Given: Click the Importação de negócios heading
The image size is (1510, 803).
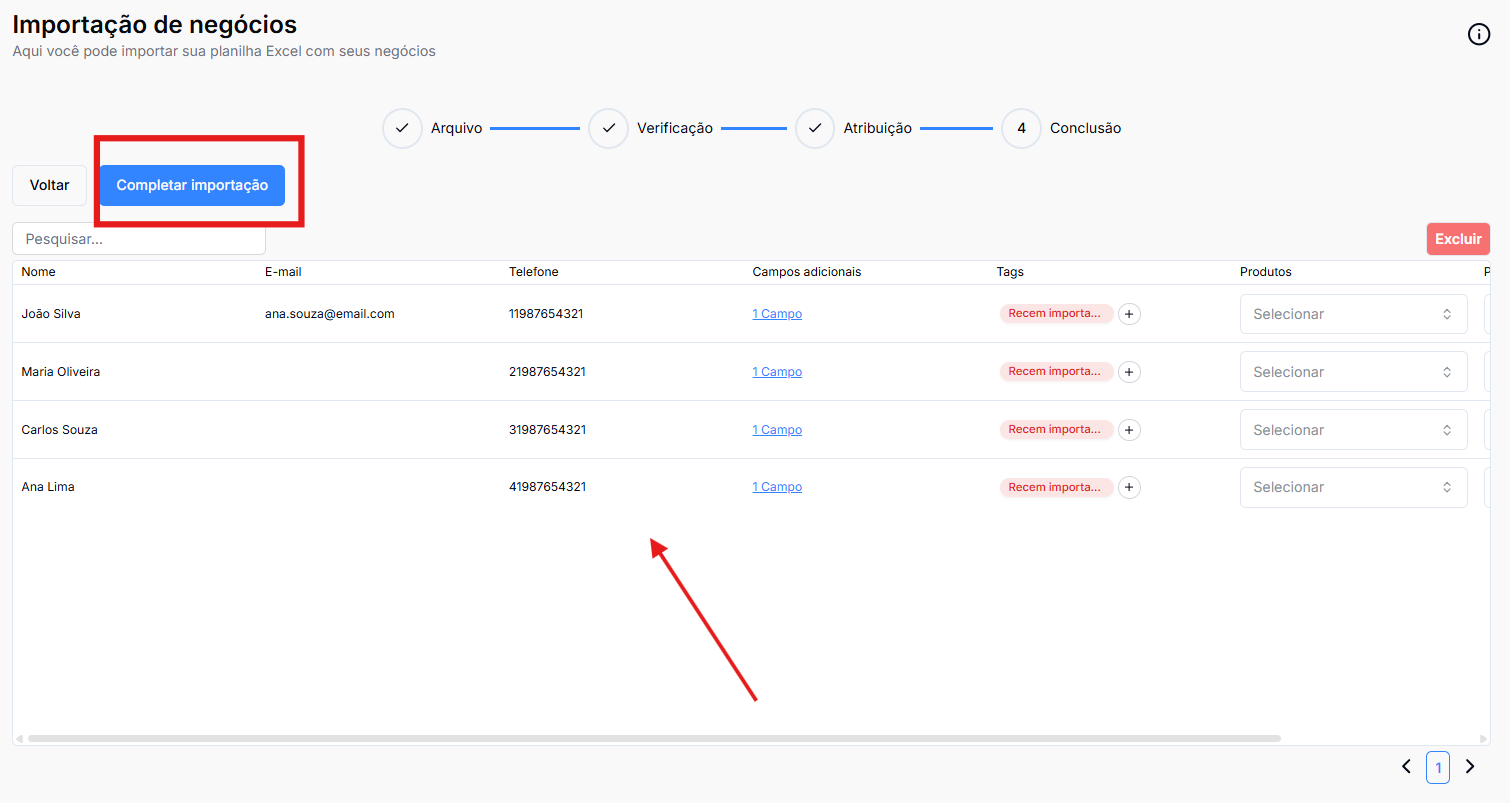Looking at the screenshot, I should [155, 24].
